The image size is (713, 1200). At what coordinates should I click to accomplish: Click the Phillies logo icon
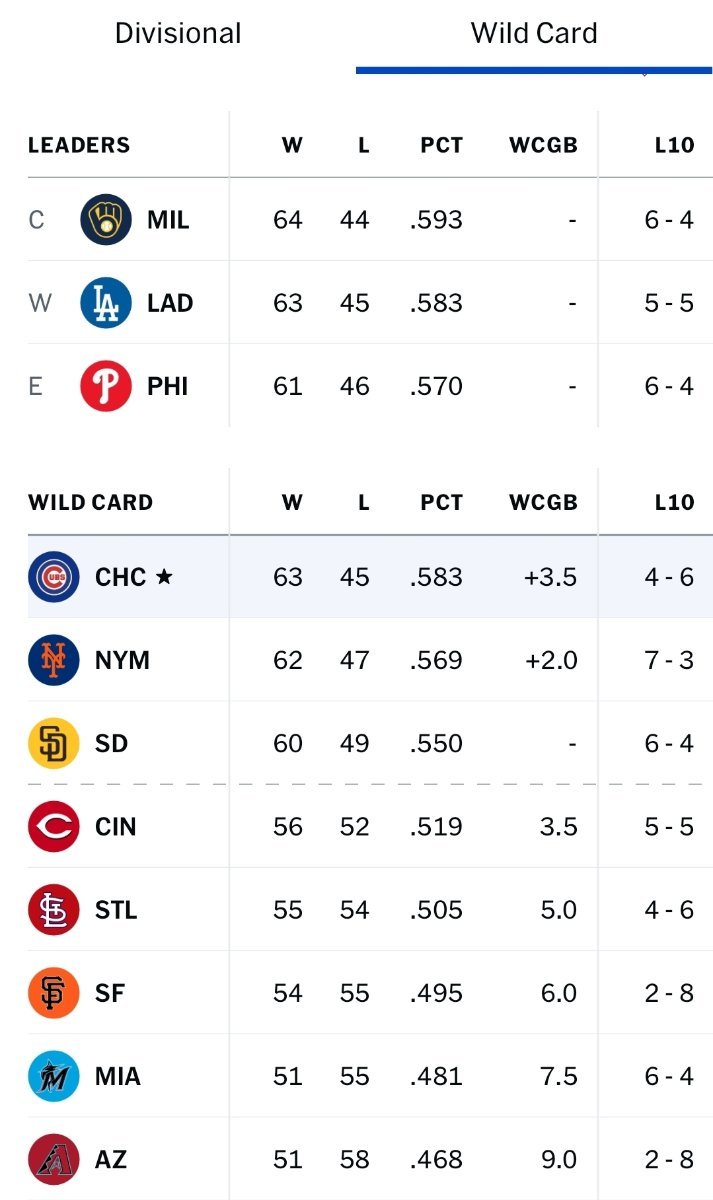click(105, 386)
